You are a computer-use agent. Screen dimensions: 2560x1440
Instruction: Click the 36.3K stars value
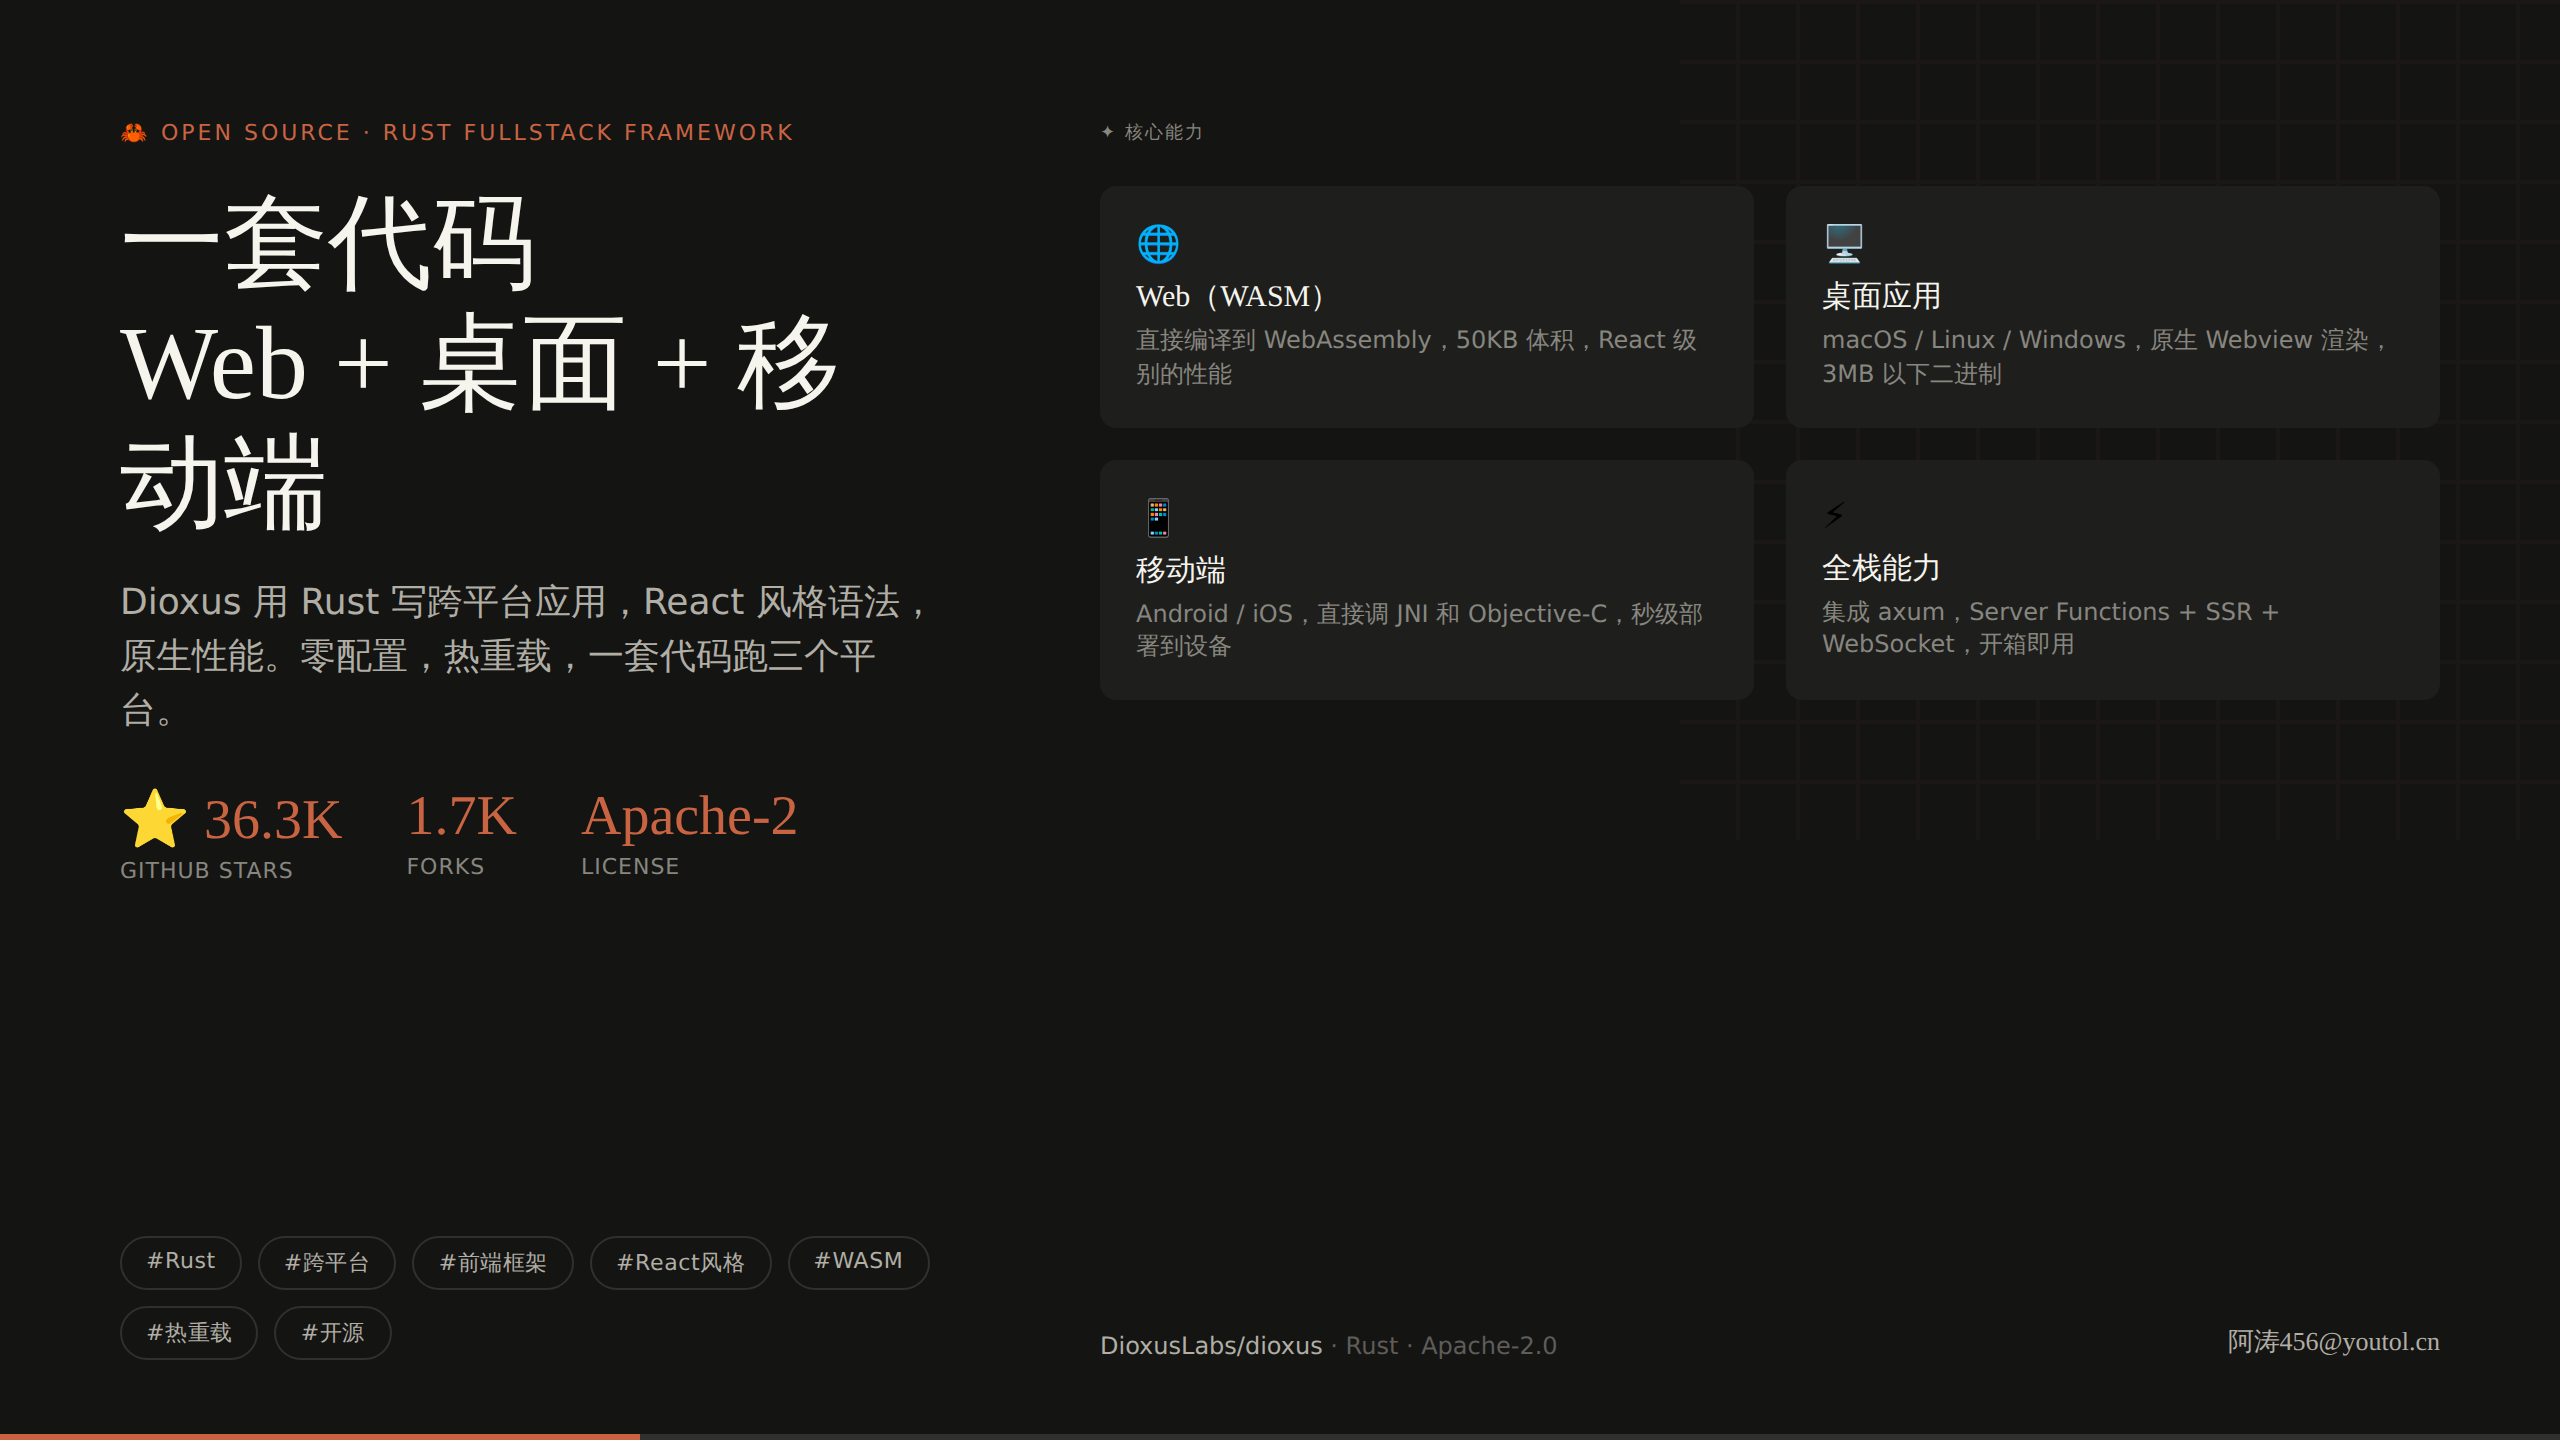pyautogui.click(x=272, y=820)
